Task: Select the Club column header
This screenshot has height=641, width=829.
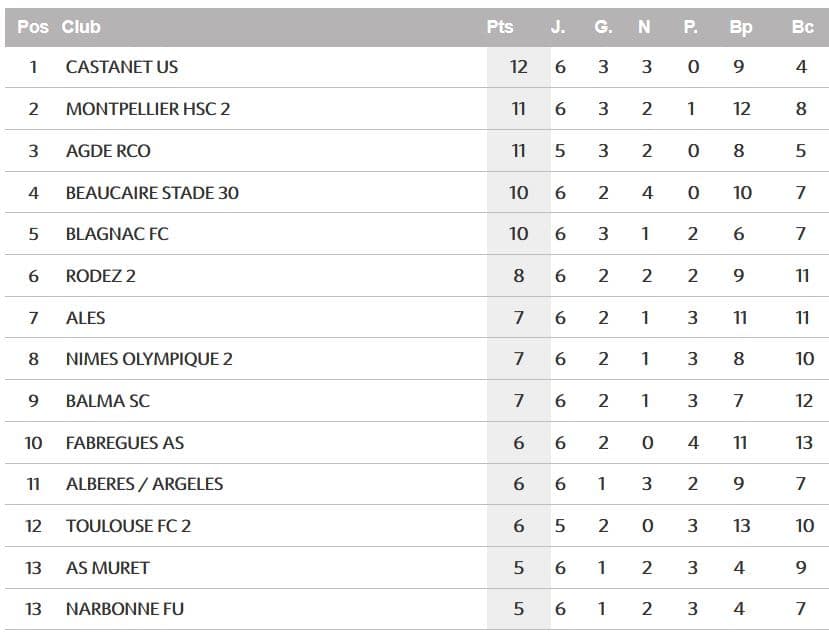Action: [81, 27]
